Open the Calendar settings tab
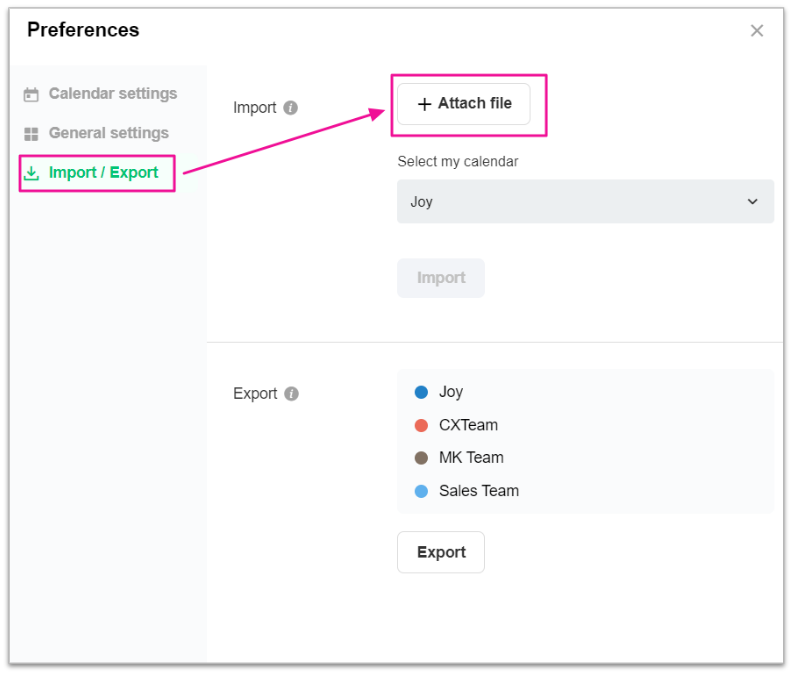 [112, 94]
